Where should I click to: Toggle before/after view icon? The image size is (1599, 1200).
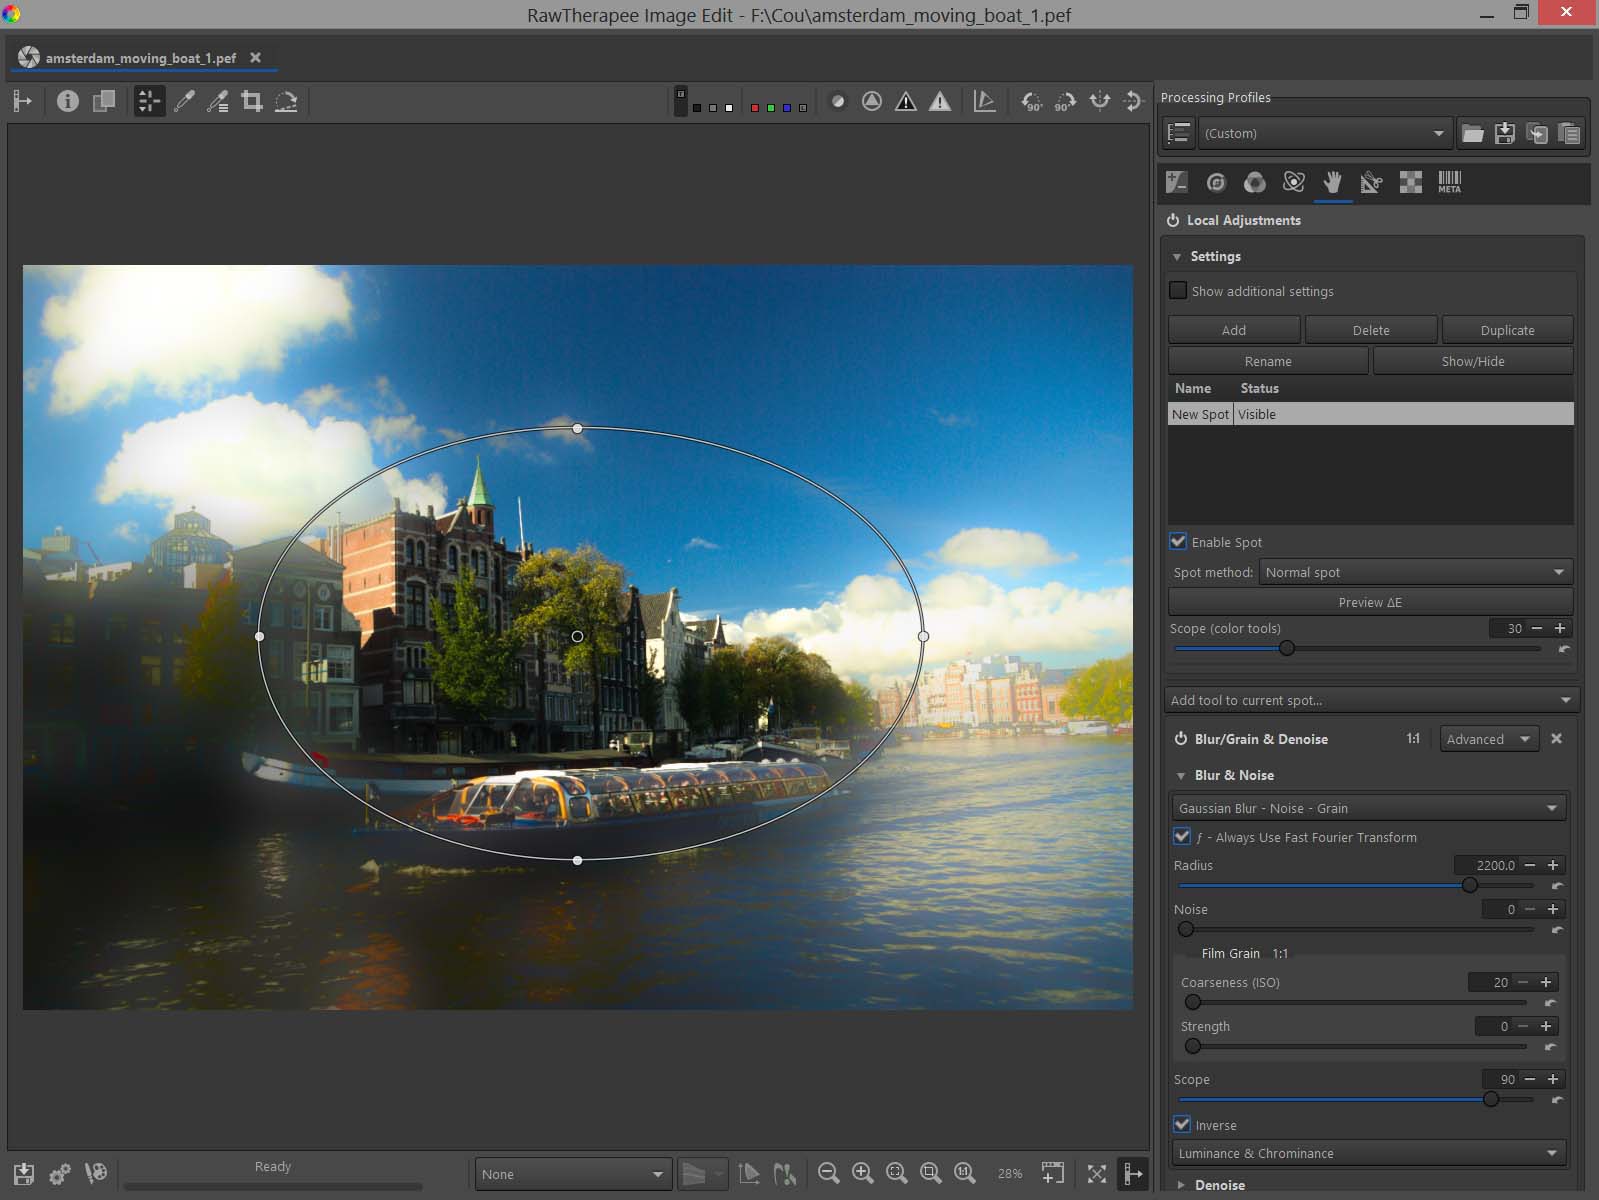click(x=104, y=101)
